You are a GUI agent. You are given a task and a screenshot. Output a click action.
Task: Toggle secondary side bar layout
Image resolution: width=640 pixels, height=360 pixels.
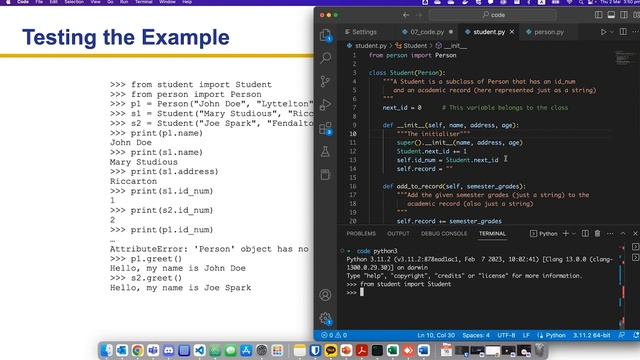point(624,15)
